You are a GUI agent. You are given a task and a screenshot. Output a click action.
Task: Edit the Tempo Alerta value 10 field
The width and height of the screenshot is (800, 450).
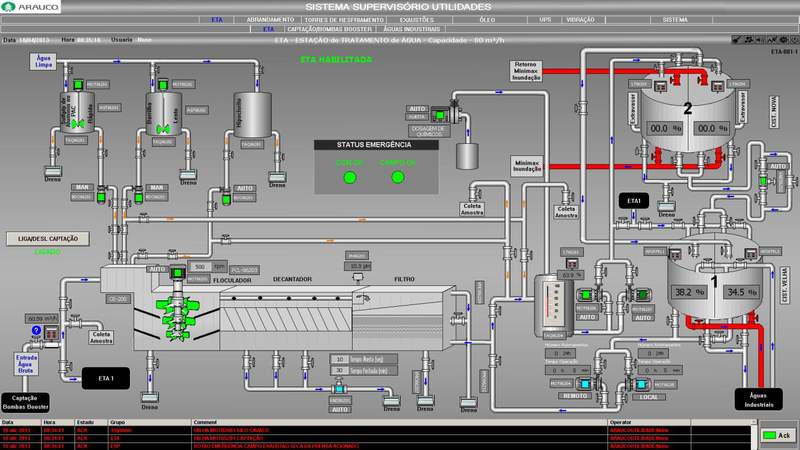click(340, 359)
